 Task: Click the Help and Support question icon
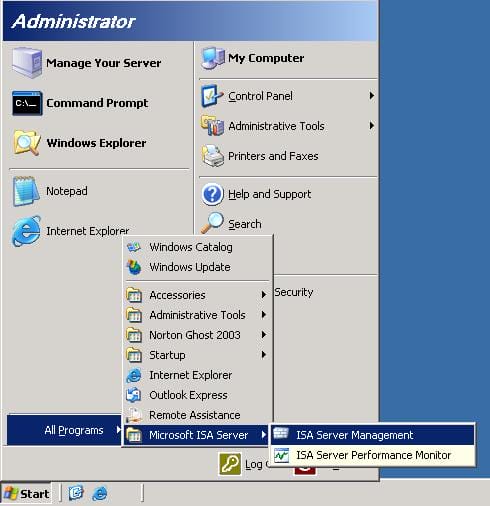click(212, 194)
